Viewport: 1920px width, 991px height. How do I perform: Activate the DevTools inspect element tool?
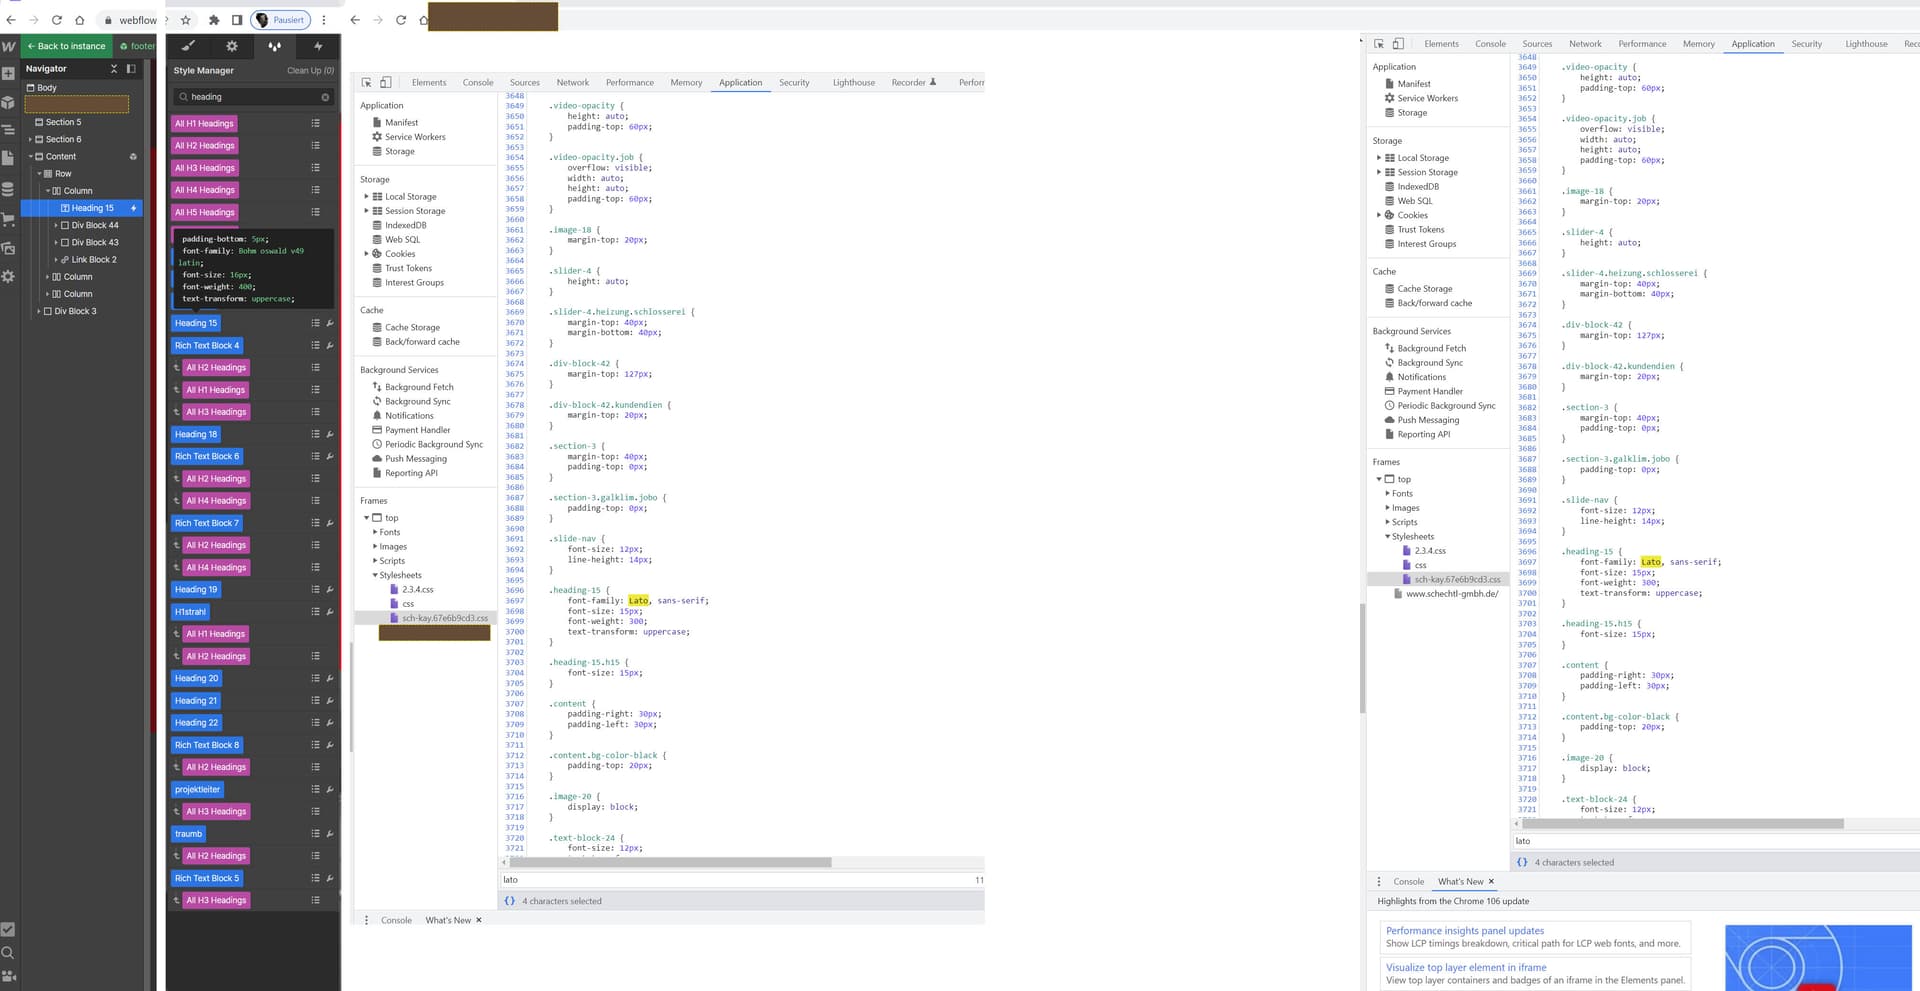pyautogui.click(x=366, y=82)
